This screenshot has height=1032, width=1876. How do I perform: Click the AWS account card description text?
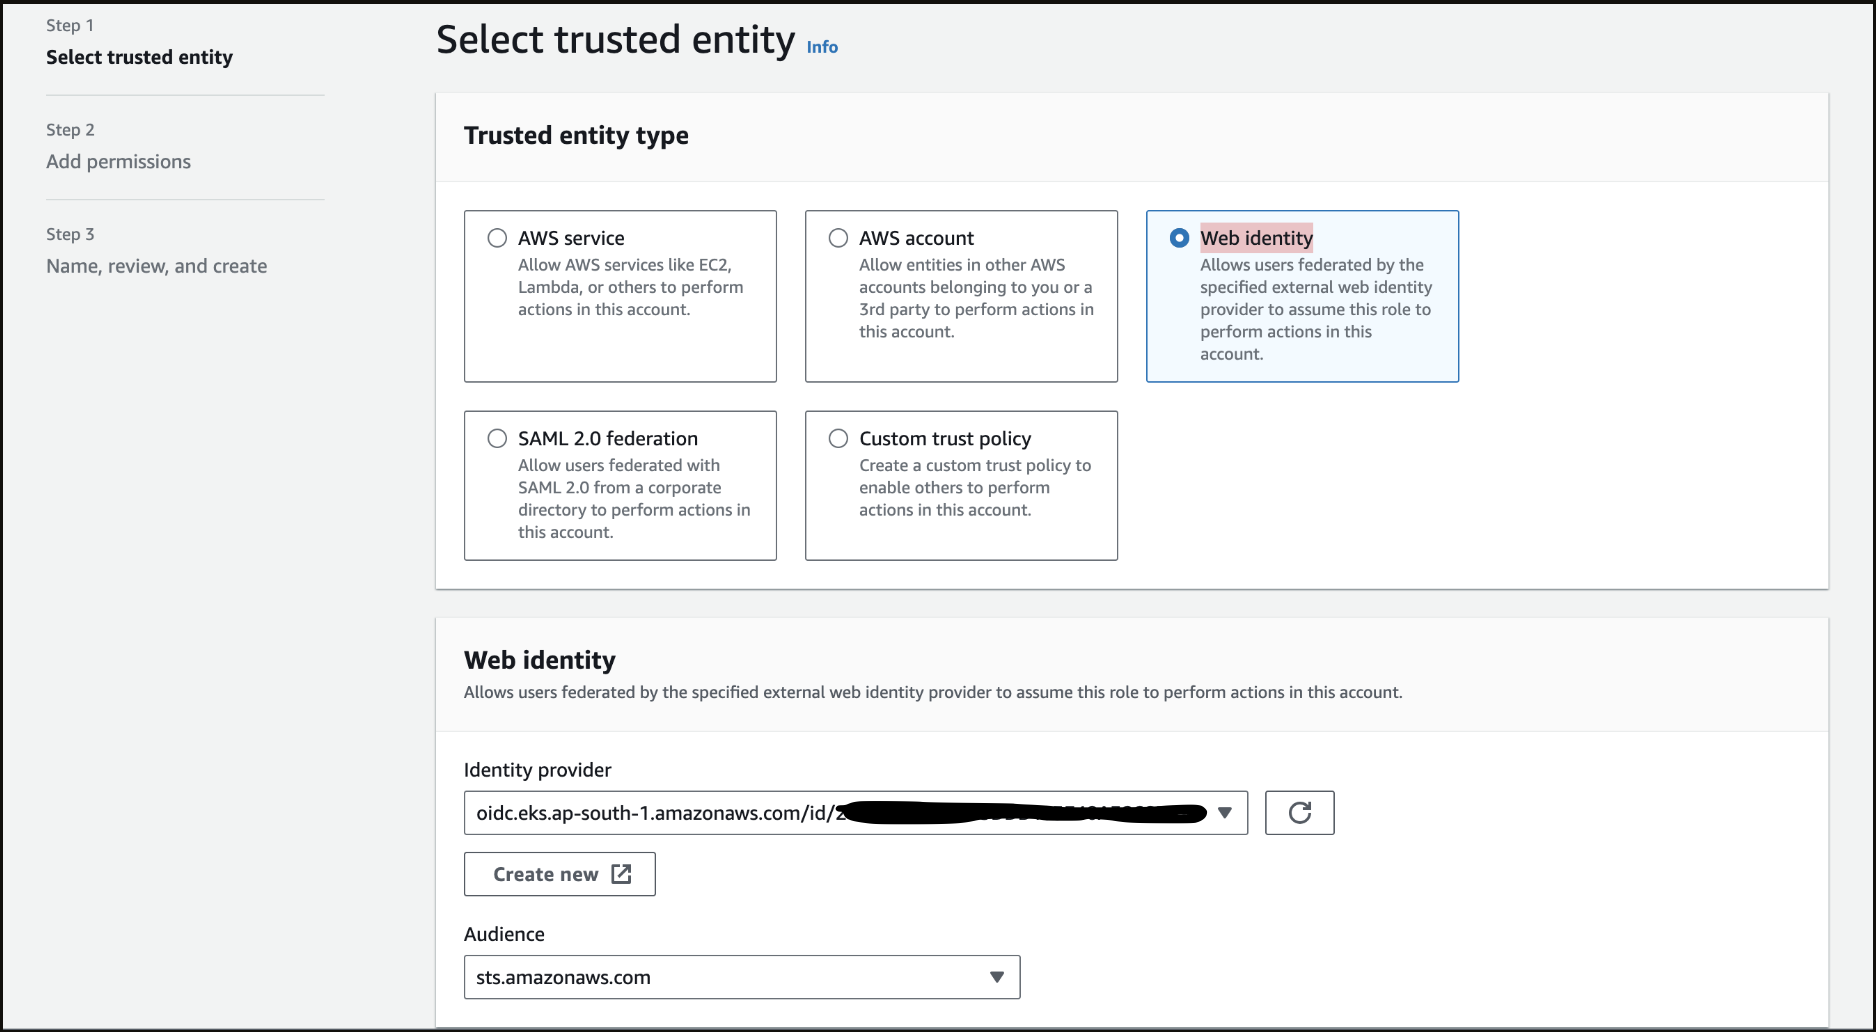[x=975, y=299]
